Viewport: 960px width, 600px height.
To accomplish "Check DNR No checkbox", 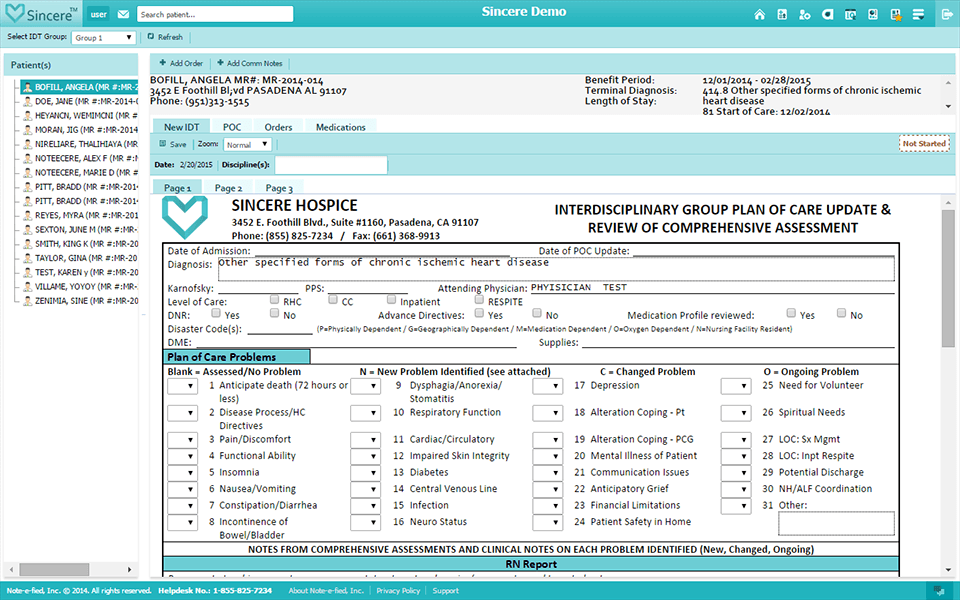I will click(x=274, y=313).
